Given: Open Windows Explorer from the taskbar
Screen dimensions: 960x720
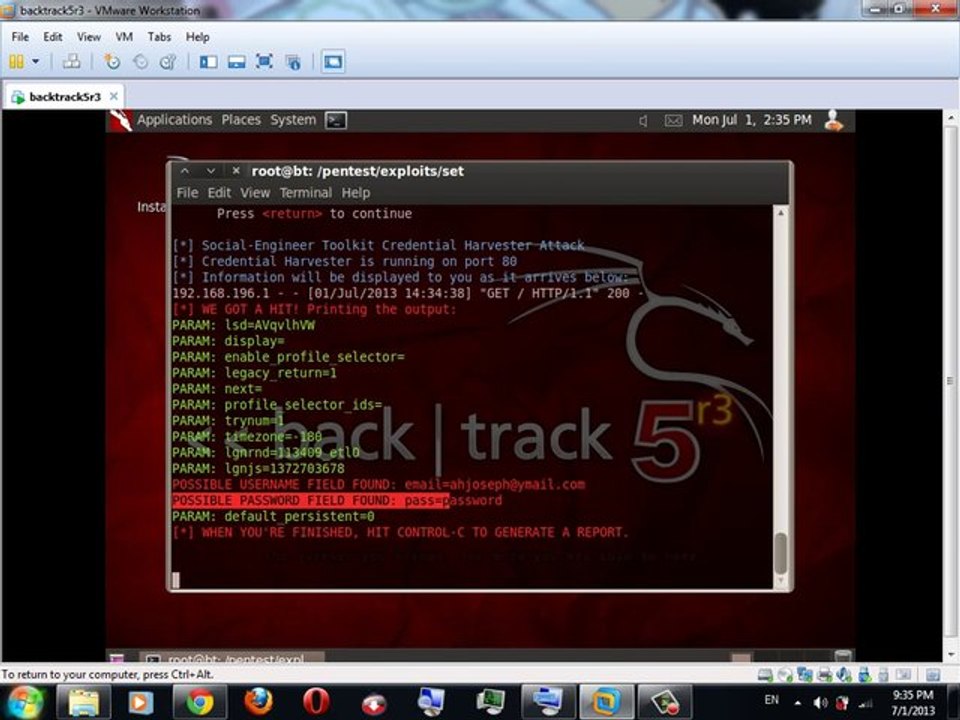Looking at the screenshot, I should tap(83, 702).
